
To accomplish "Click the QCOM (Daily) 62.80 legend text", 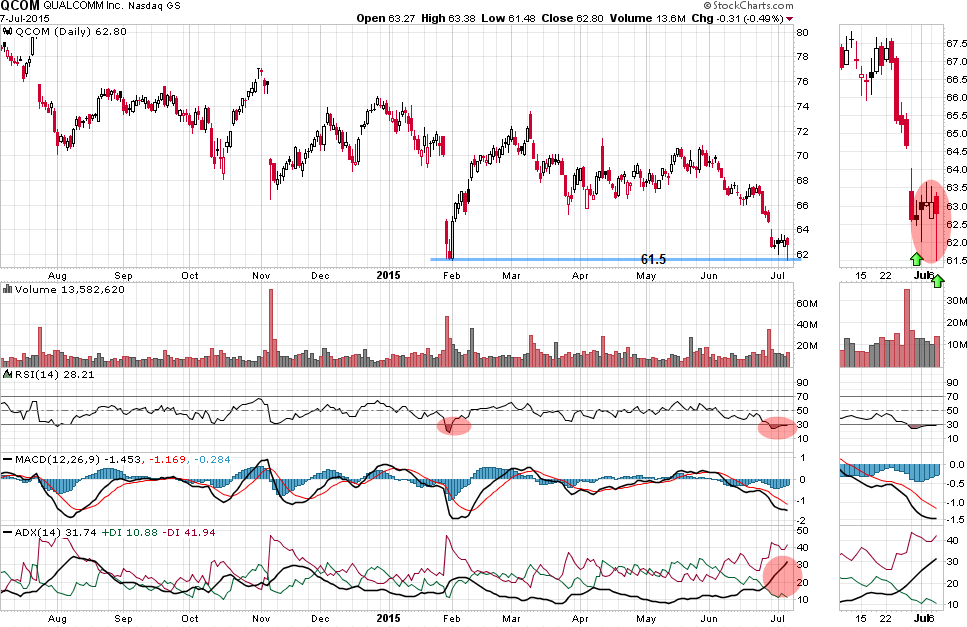I will tap(71, 32).
